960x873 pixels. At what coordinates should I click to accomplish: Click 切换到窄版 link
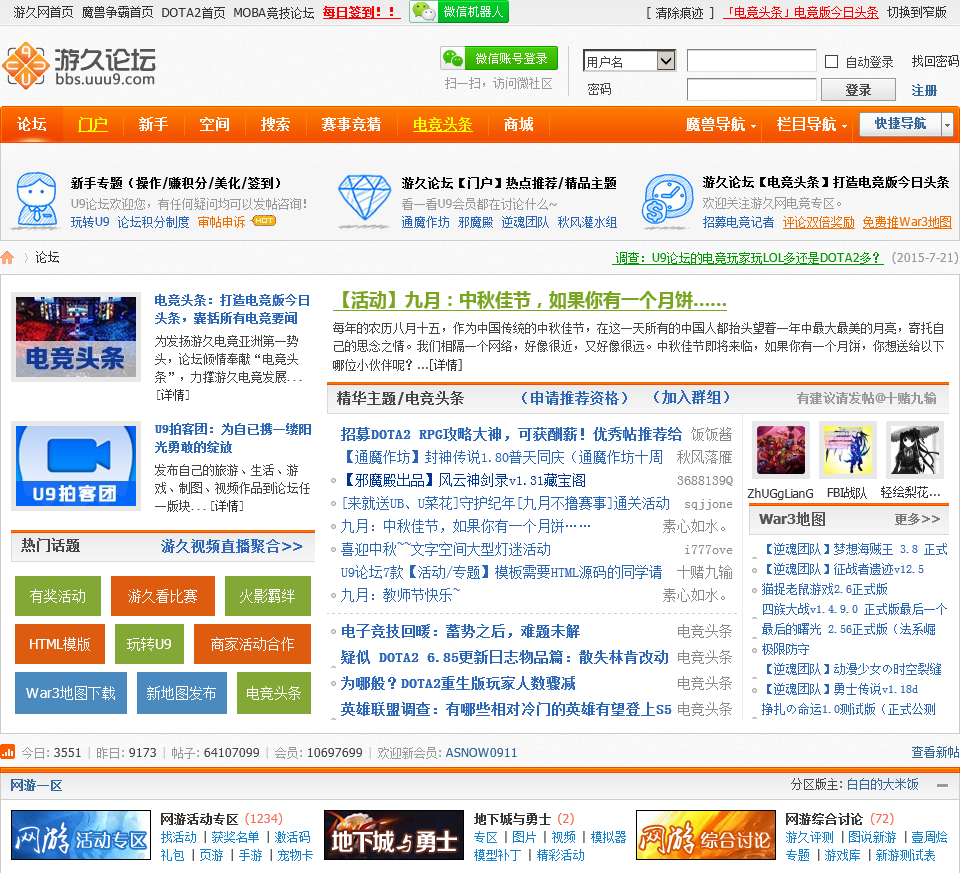917,12
